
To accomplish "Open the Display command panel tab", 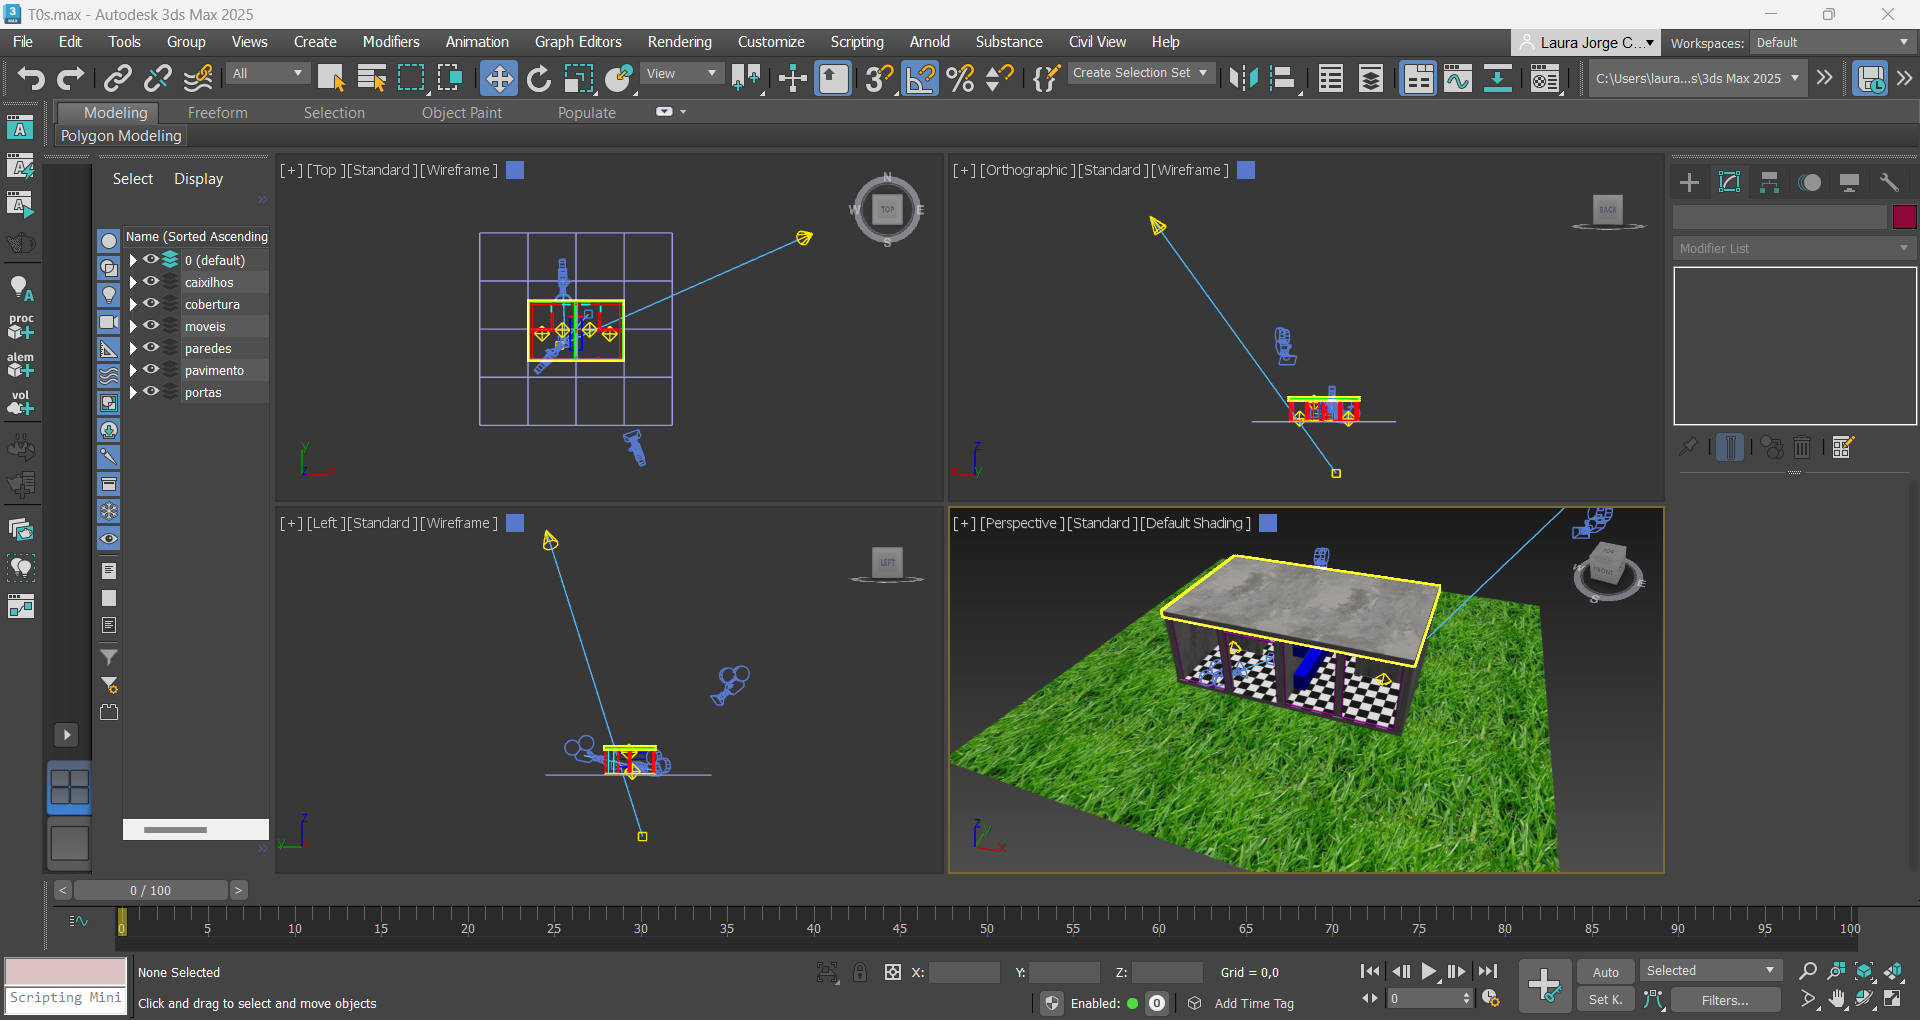I will (x=1849, y=182).
